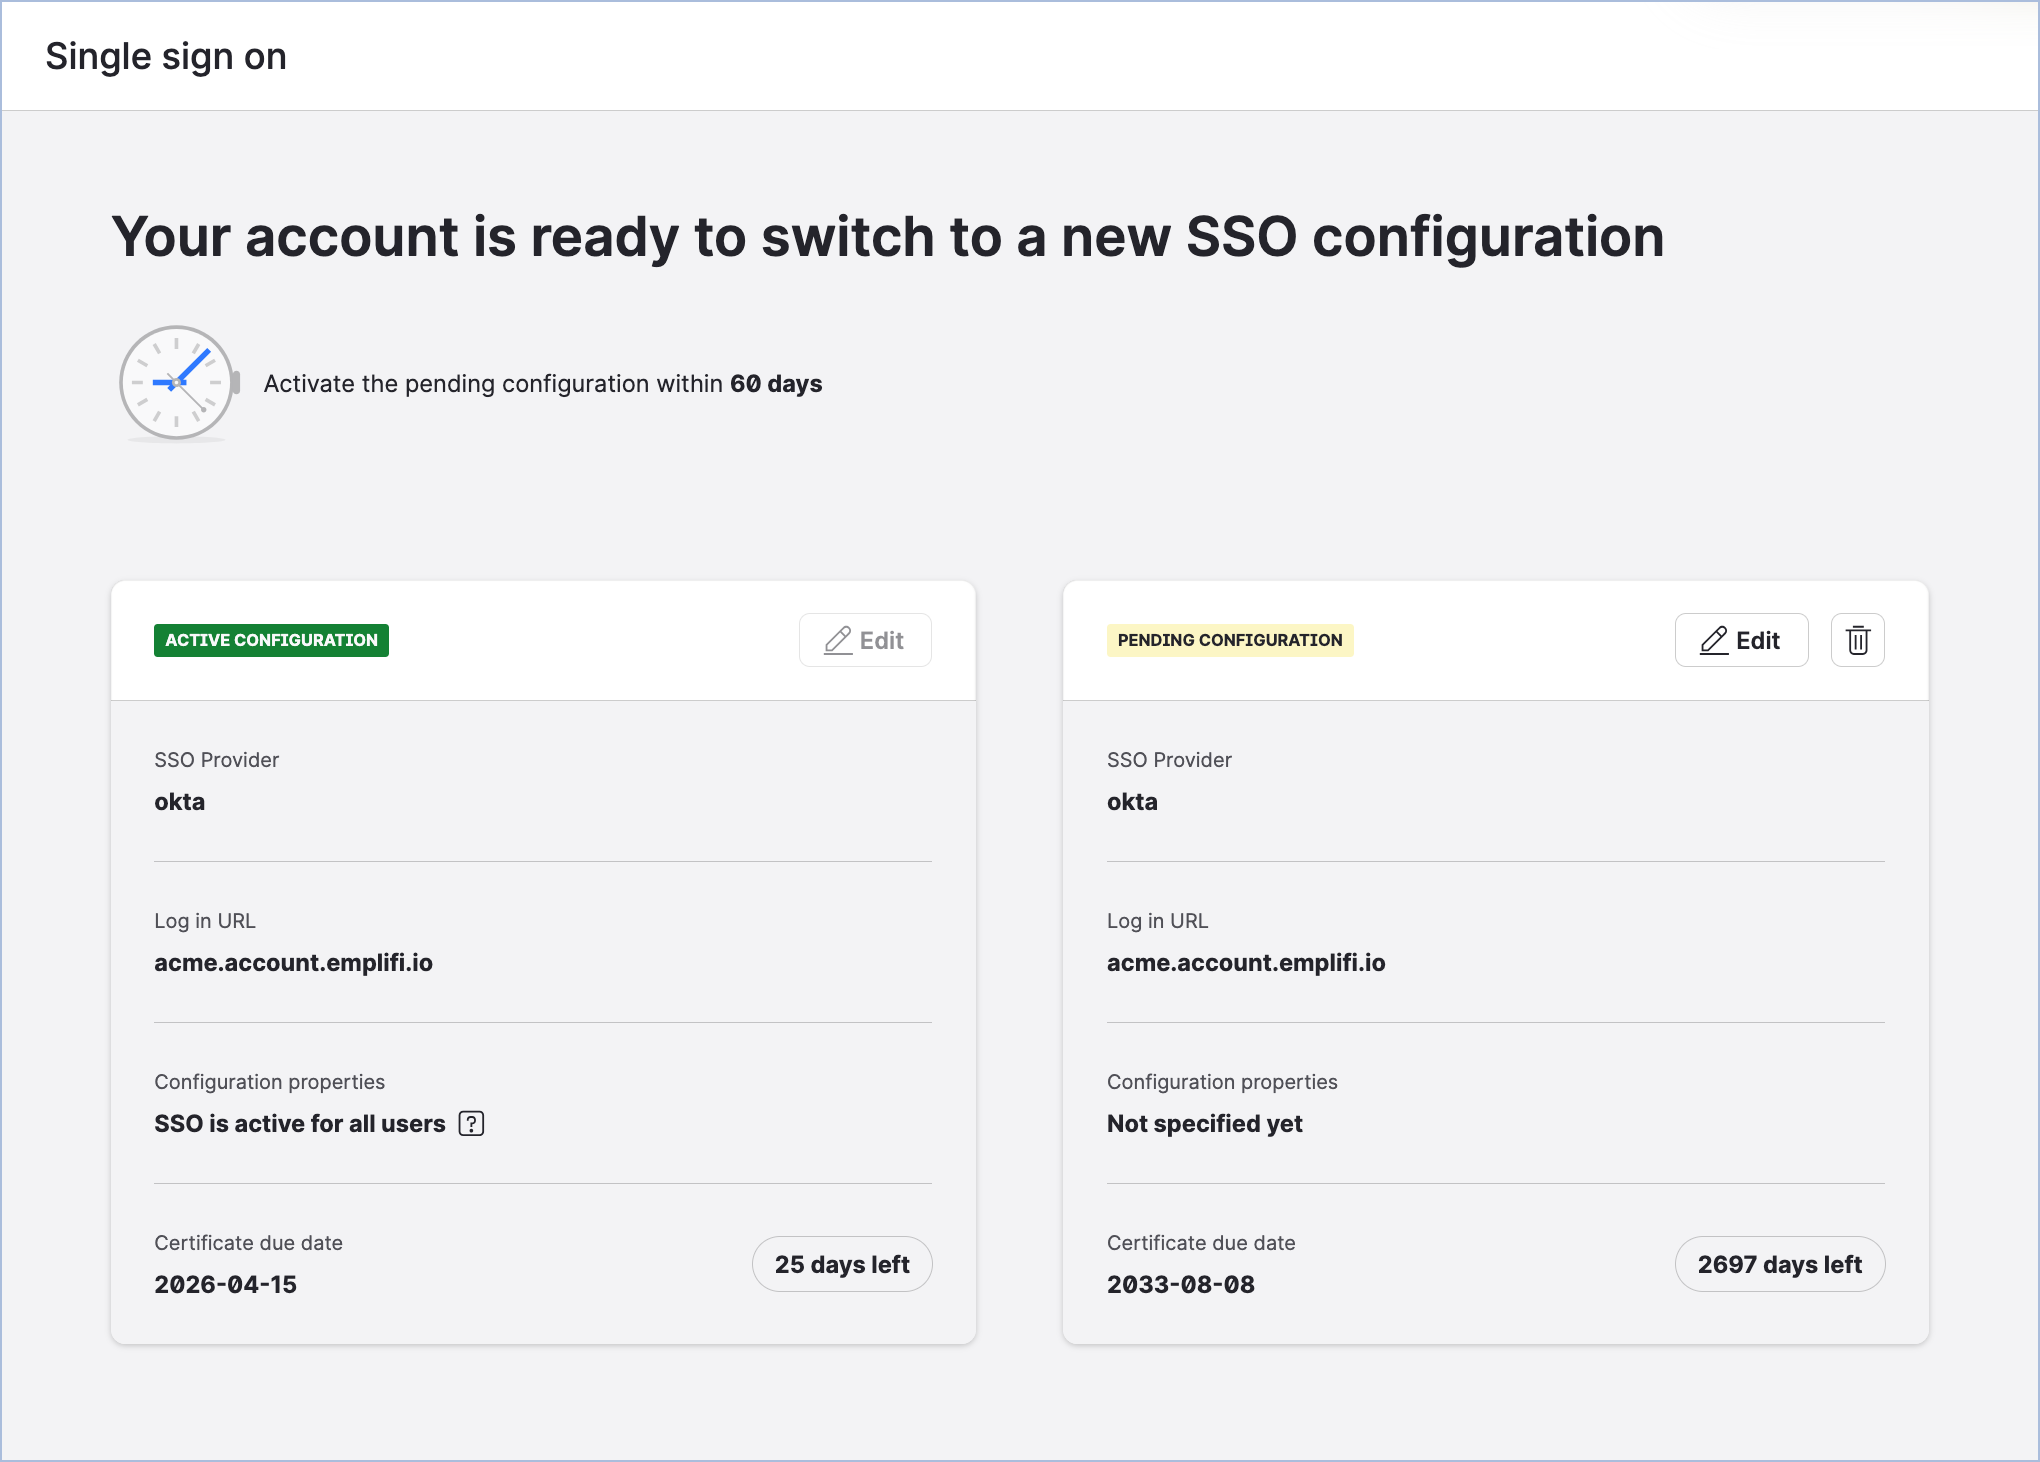Click the 25 days left badge

[x=842, y=1264]
